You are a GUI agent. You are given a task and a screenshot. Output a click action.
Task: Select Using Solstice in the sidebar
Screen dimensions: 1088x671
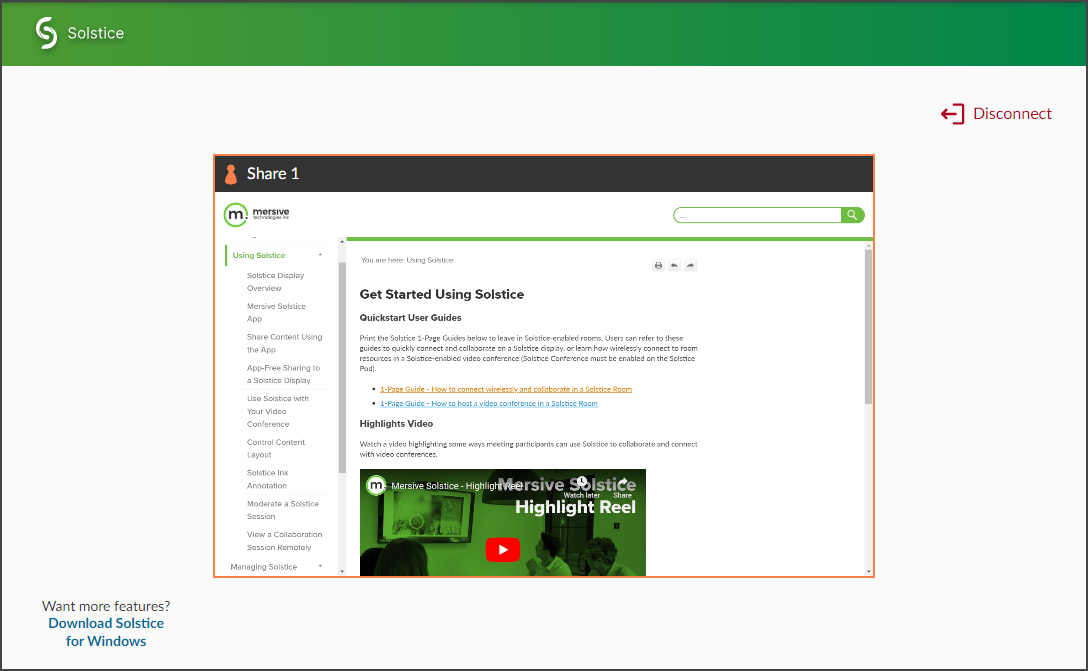point(259,255)
